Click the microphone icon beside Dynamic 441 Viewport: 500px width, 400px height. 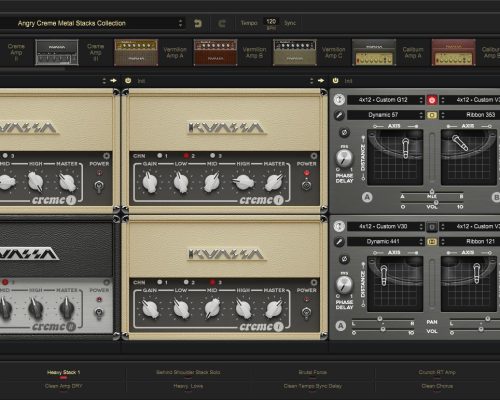coord(339,242)
